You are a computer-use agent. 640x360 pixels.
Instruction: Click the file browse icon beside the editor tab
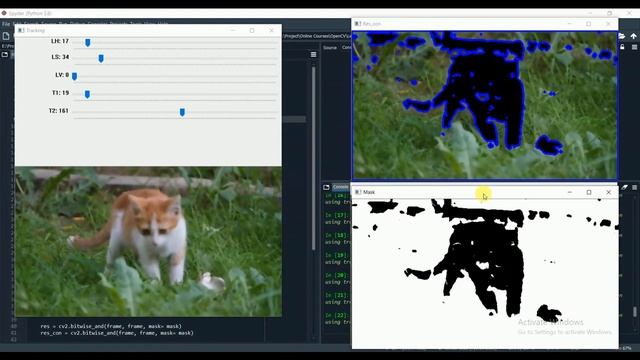(x=5, y=54)
